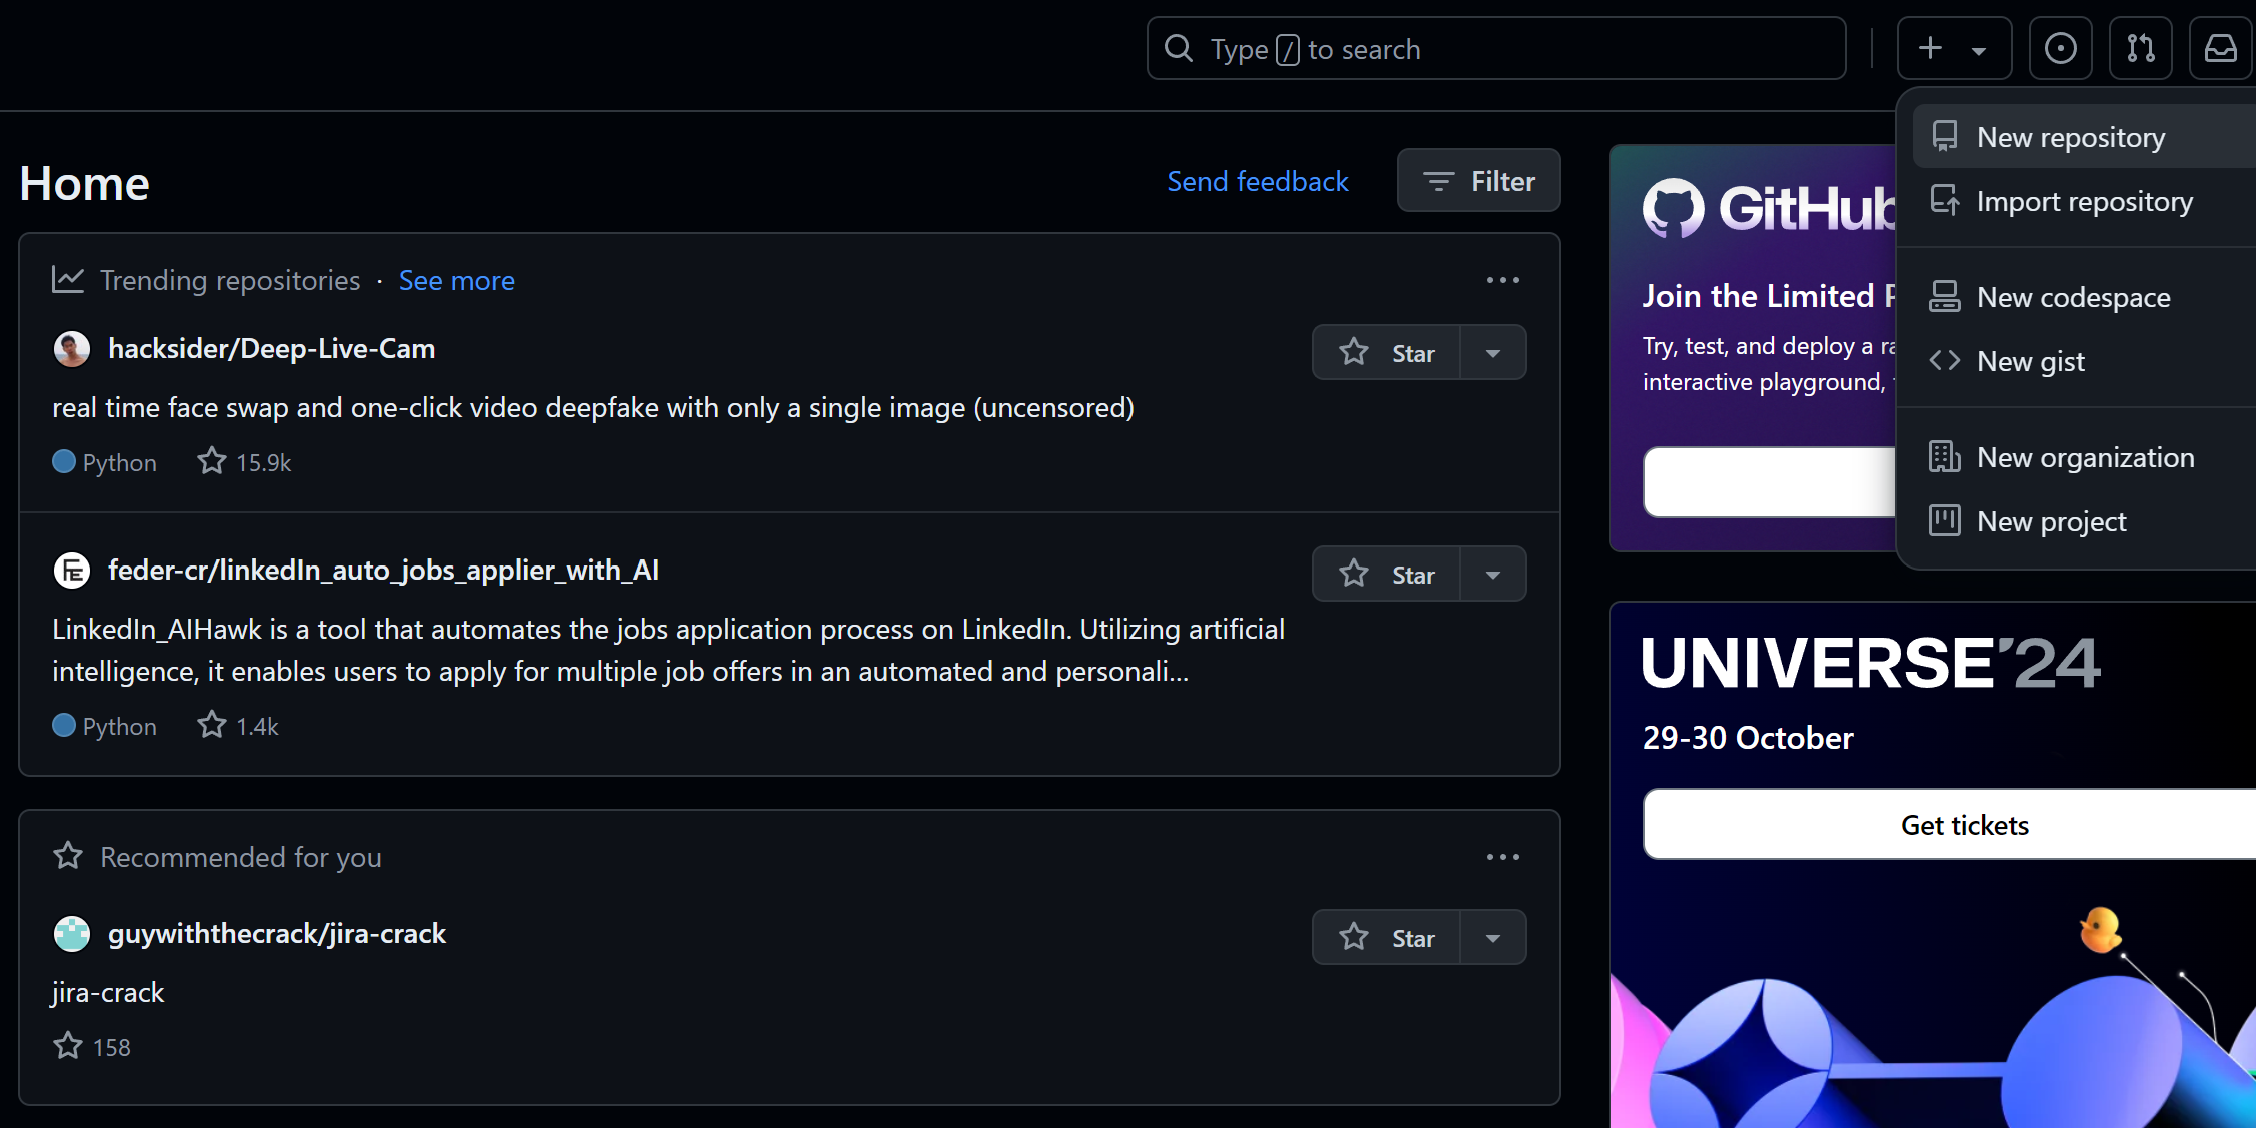Click the Import repository arrow icon
The width and height of the screenshot is (2256, 1128).
(1945, 200)
